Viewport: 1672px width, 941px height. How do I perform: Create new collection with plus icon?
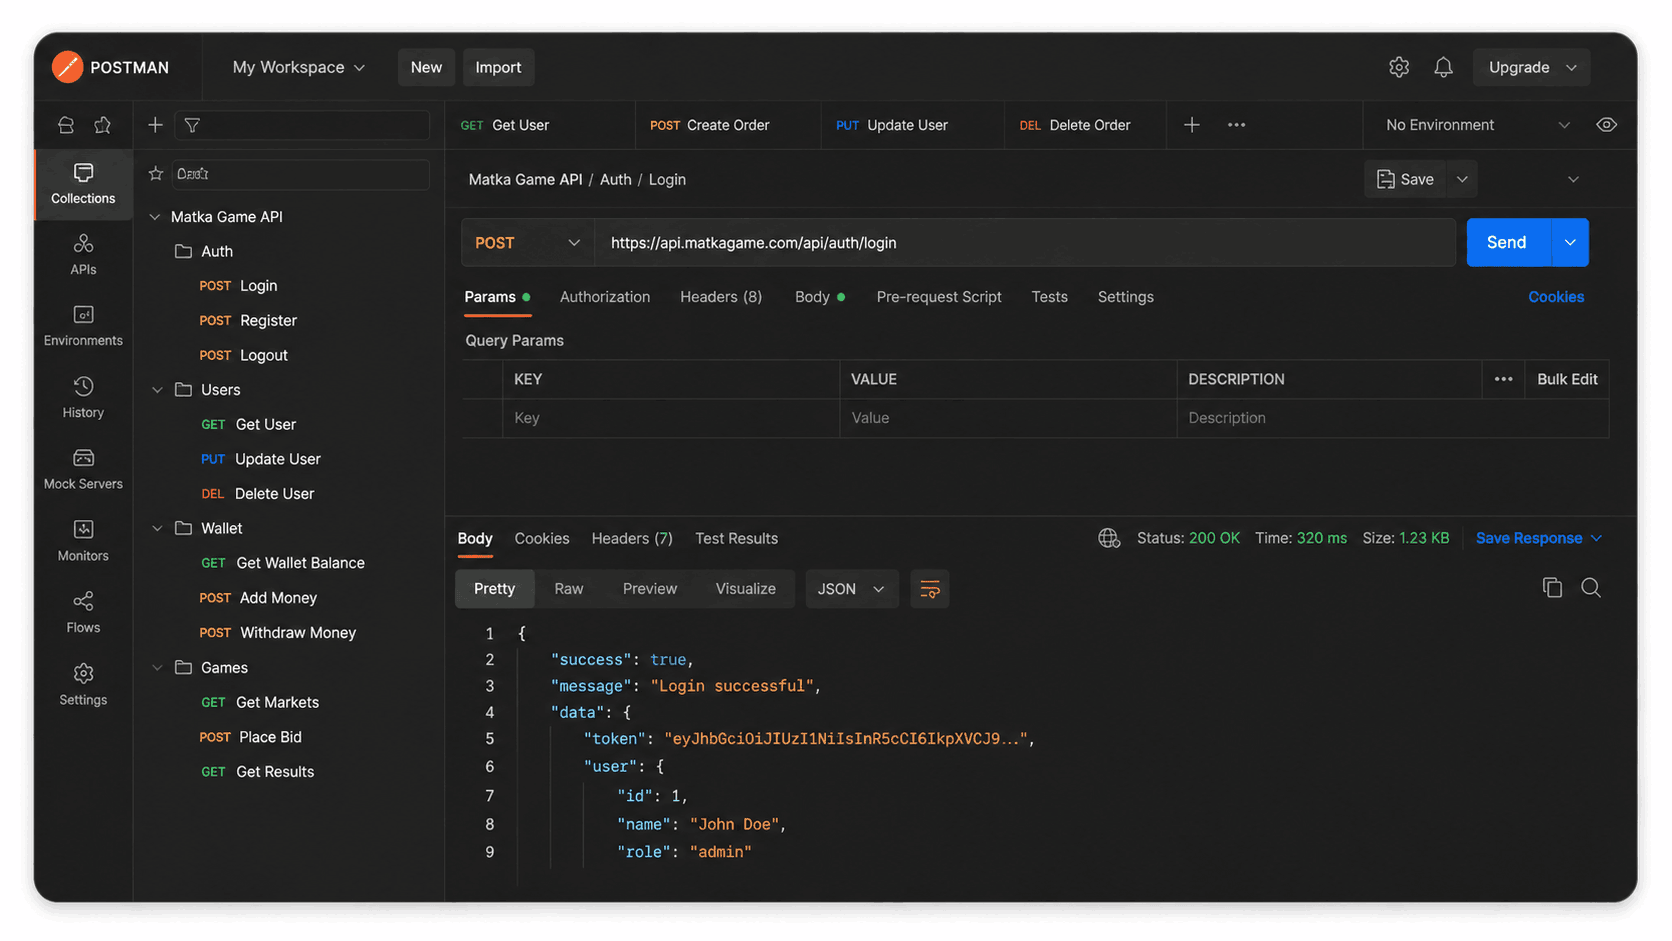pyautogui.click(x=155, y=125)
